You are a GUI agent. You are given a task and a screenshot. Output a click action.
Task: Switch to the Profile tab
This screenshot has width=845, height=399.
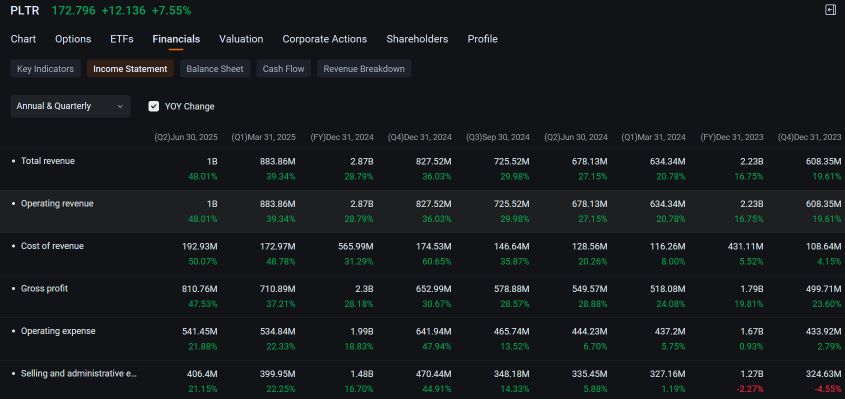[482, 39]
